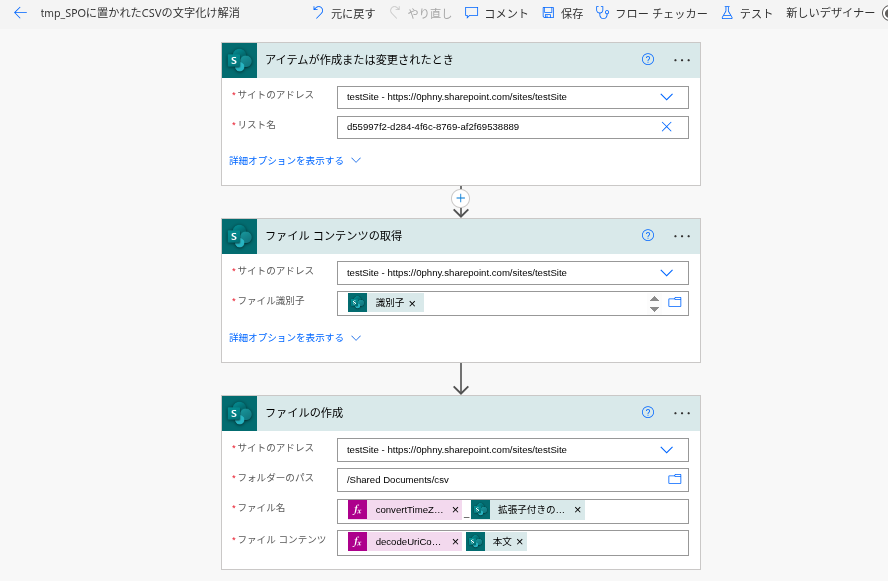The width and height of the screenshot is (888, 581).
Task: Remove the 識別子 token
Action: click(412, 304)
